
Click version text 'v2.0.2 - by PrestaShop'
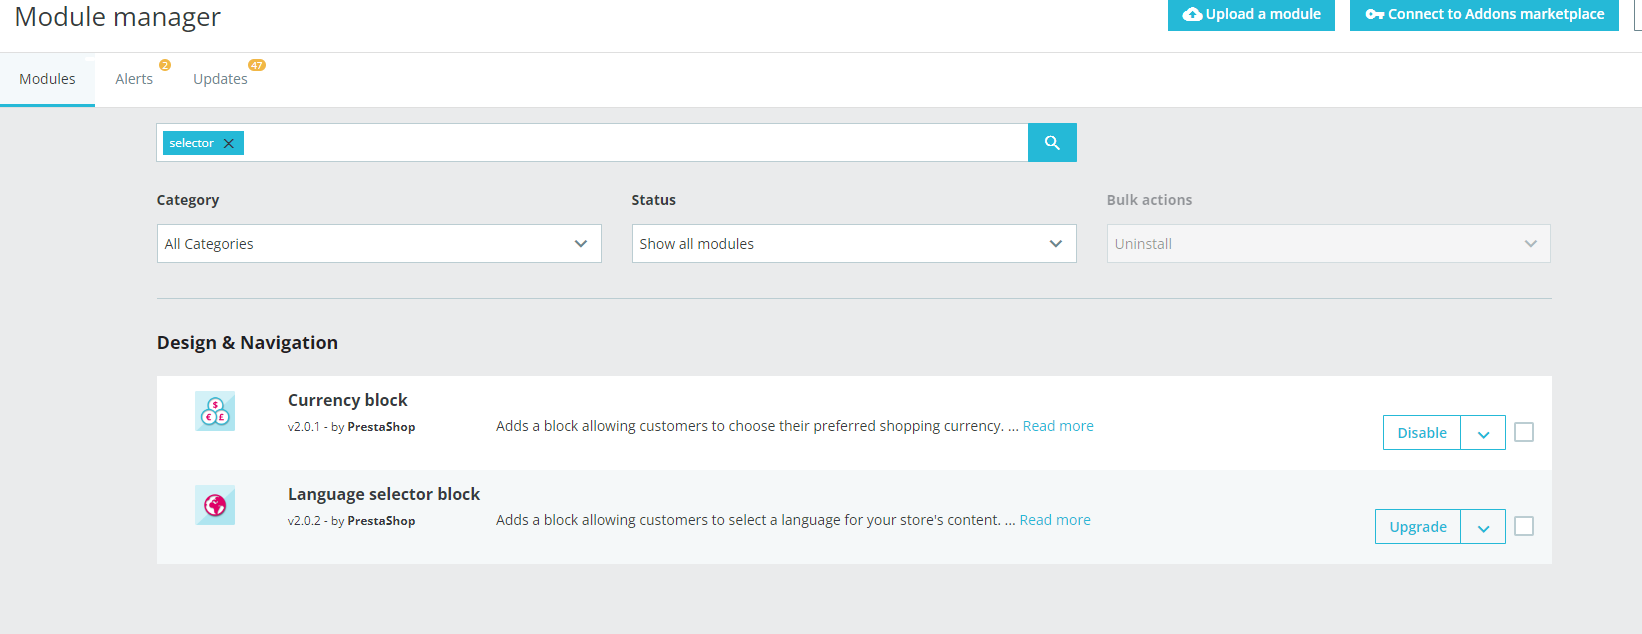point(351,521)
